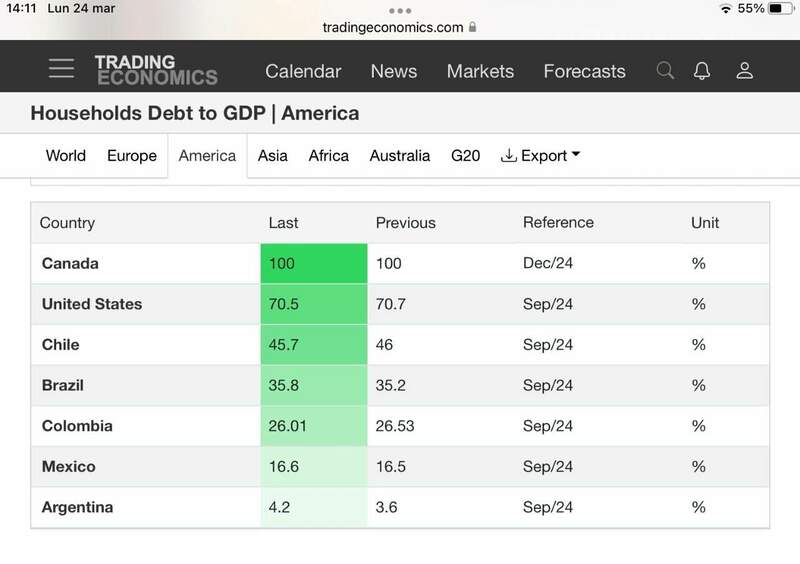Switch to the Europe tab
The height and width of the screenshot is (564, 800).
tap(132, 155)
